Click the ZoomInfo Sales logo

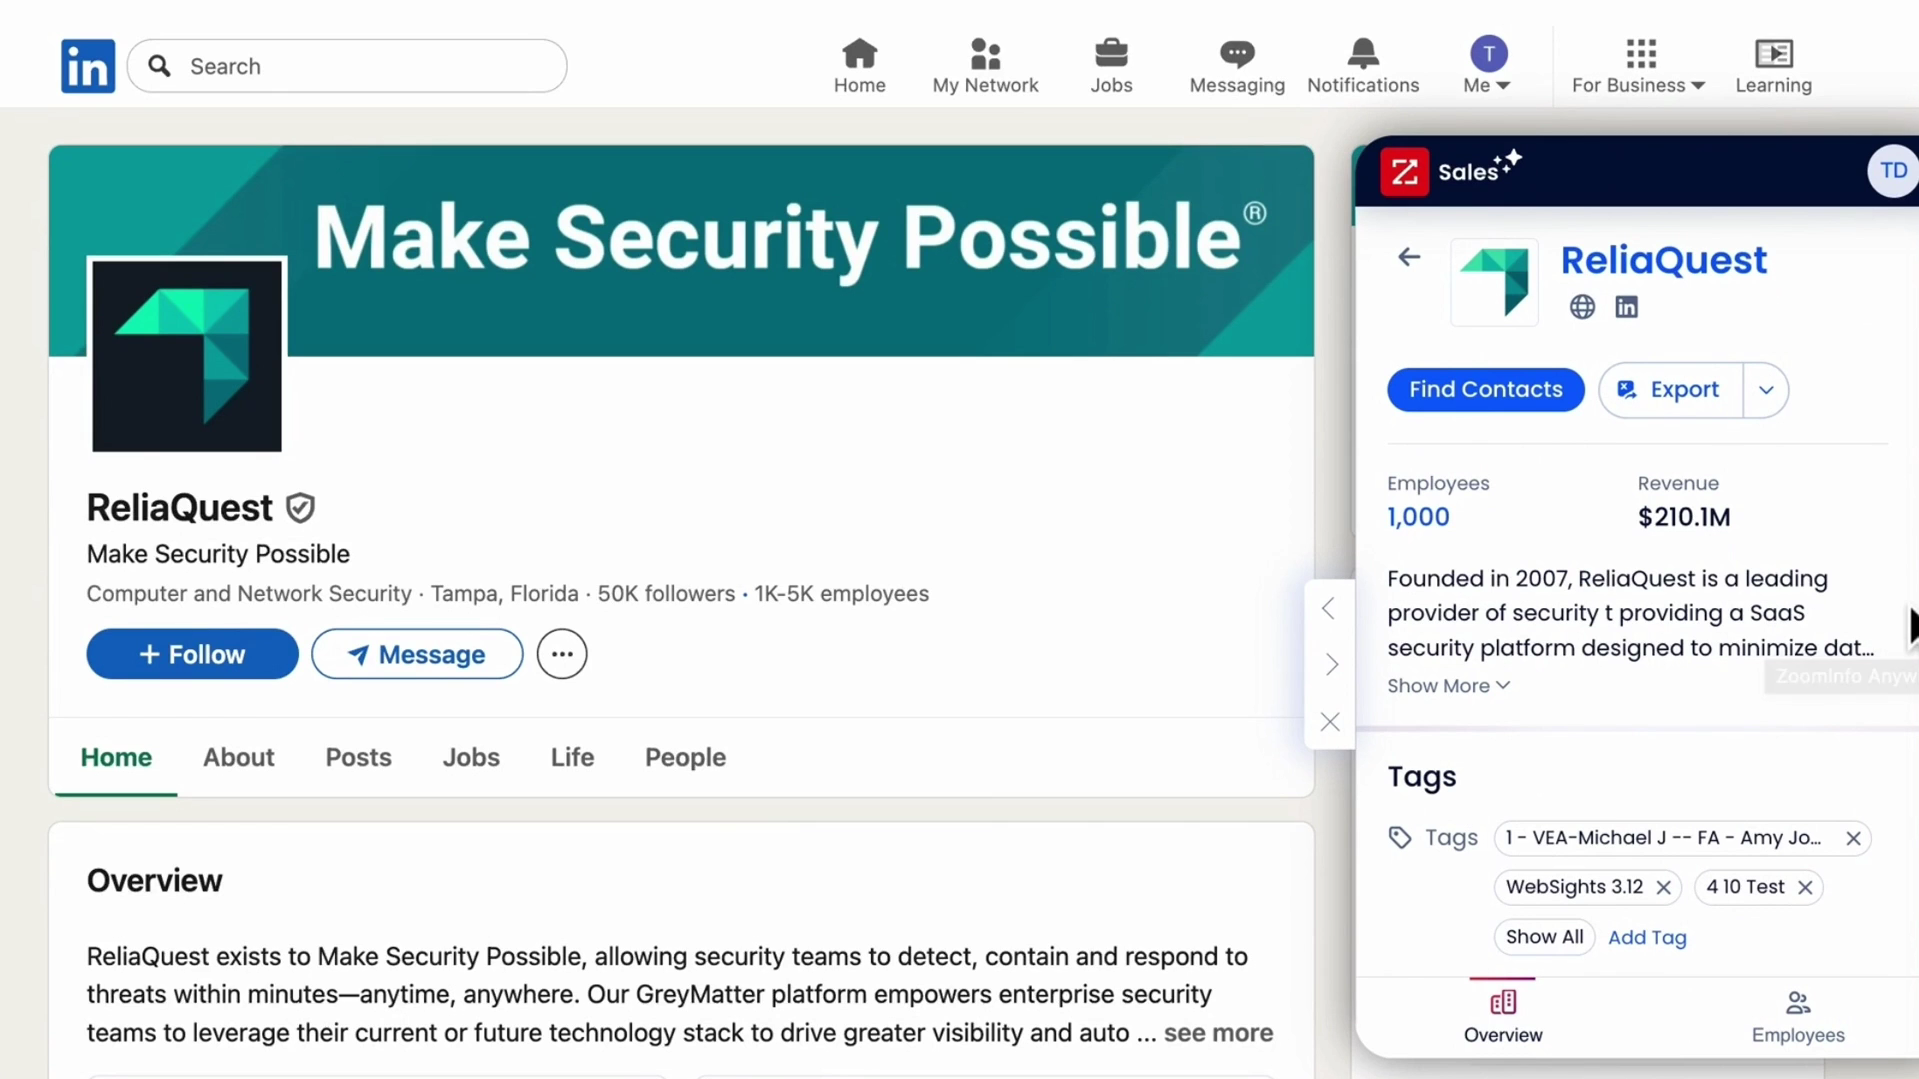point(1404,172)
